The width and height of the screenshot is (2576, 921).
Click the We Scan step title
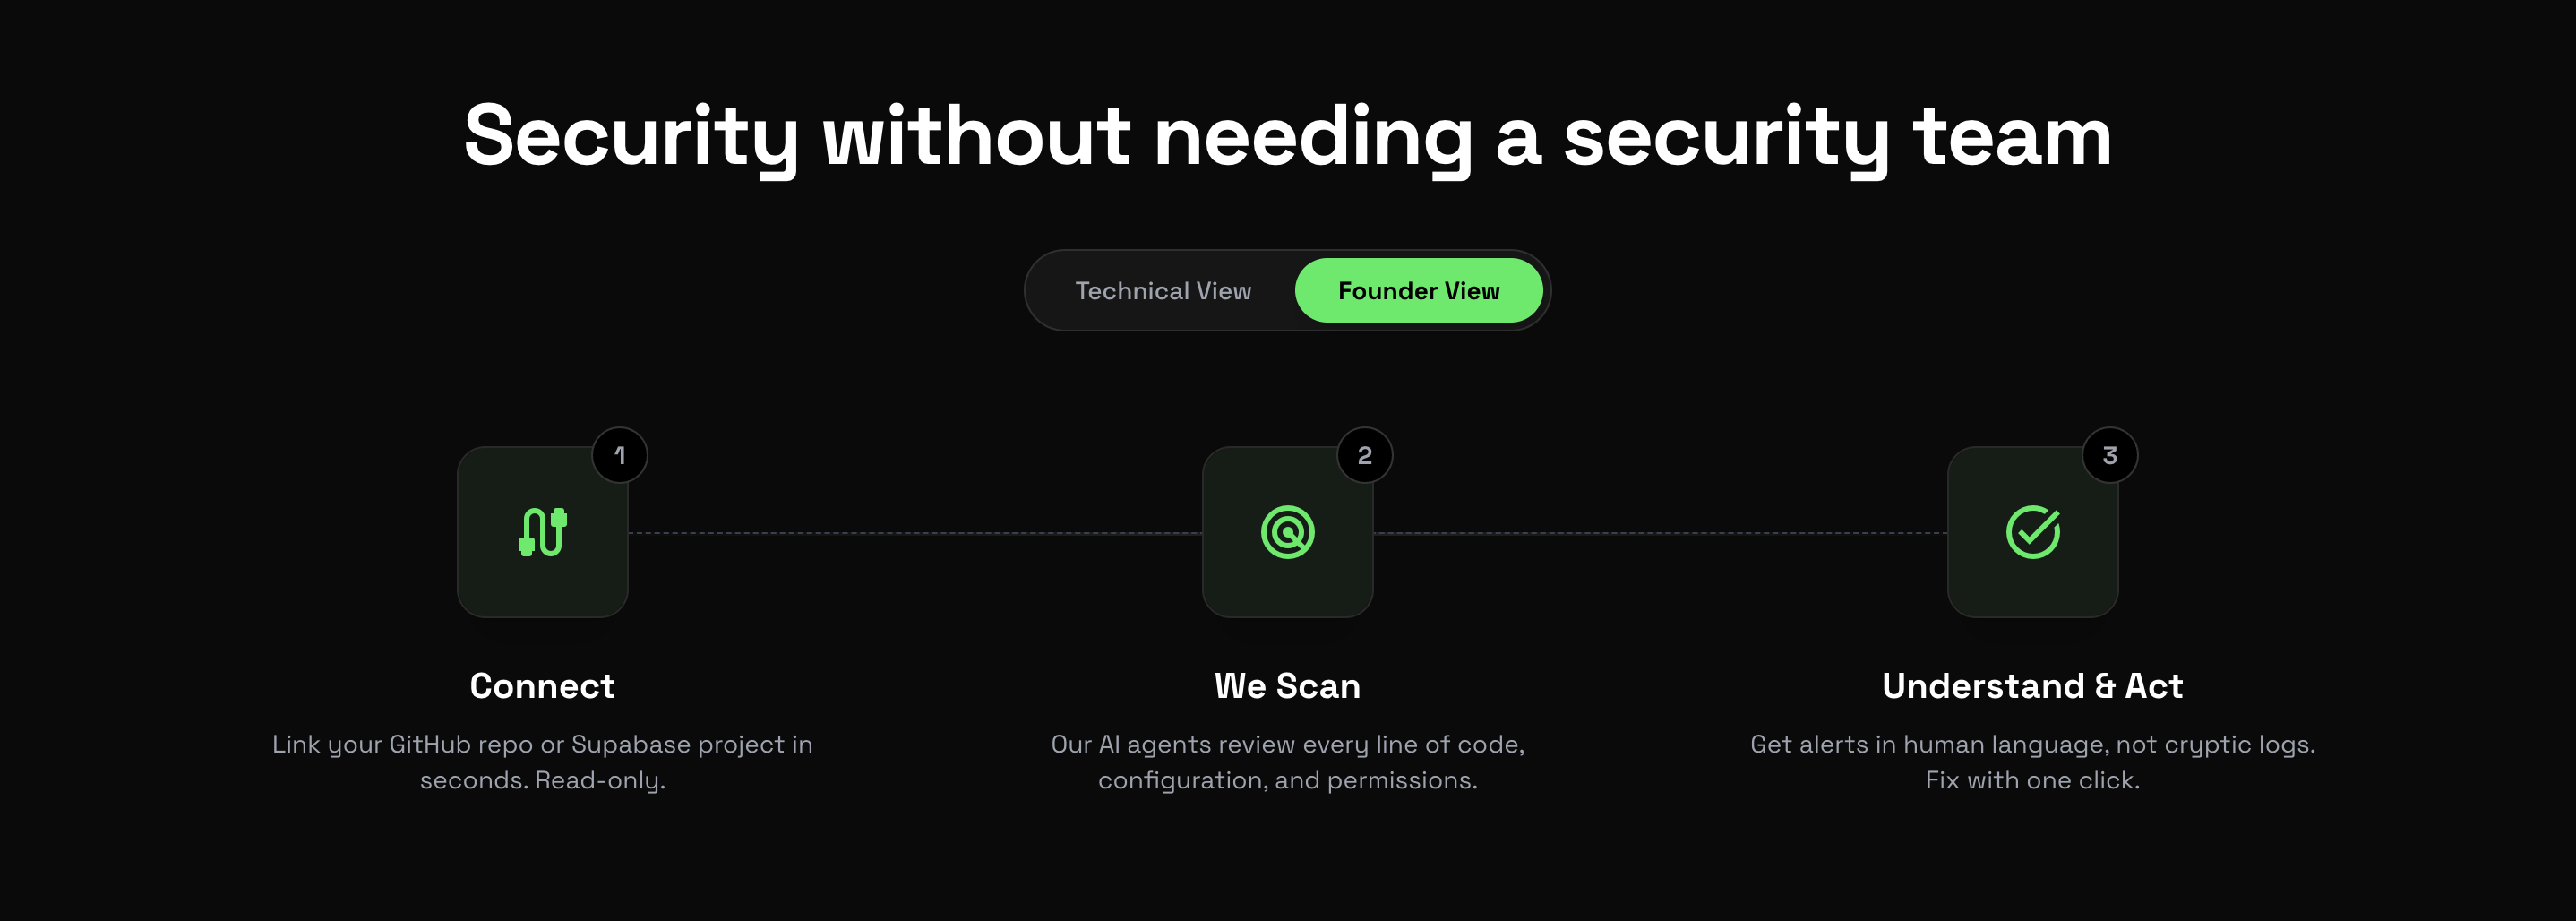pos(1287,686)
